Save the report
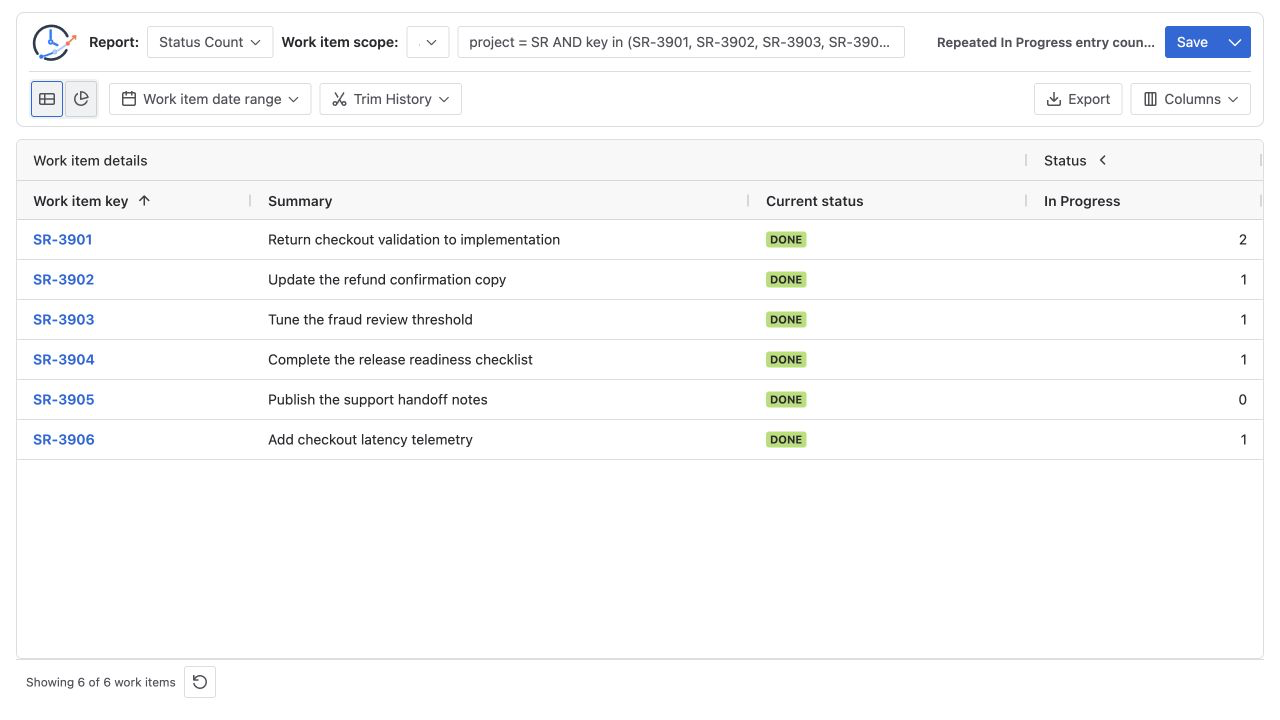Image resolution: width=1280 pixels, height=720 pixels. pos(1192,42)
